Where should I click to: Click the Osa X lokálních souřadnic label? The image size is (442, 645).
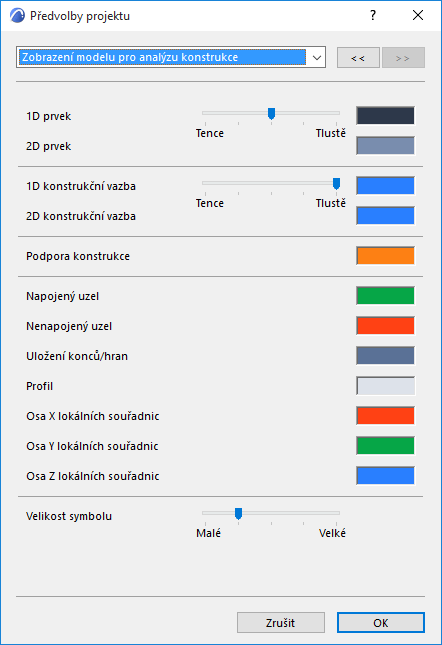point(93,416)
